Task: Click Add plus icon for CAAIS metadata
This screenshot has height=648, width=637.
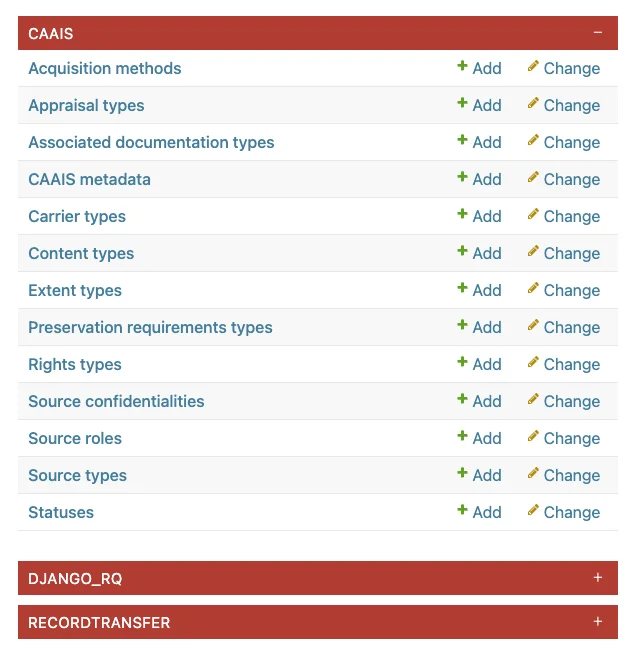Action: click(x=462, y=177)
